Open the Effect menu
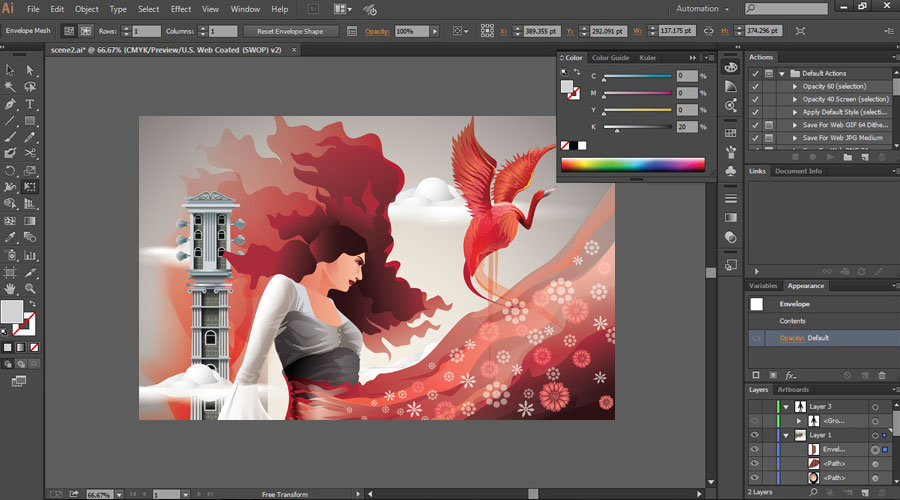 point(180,9)
